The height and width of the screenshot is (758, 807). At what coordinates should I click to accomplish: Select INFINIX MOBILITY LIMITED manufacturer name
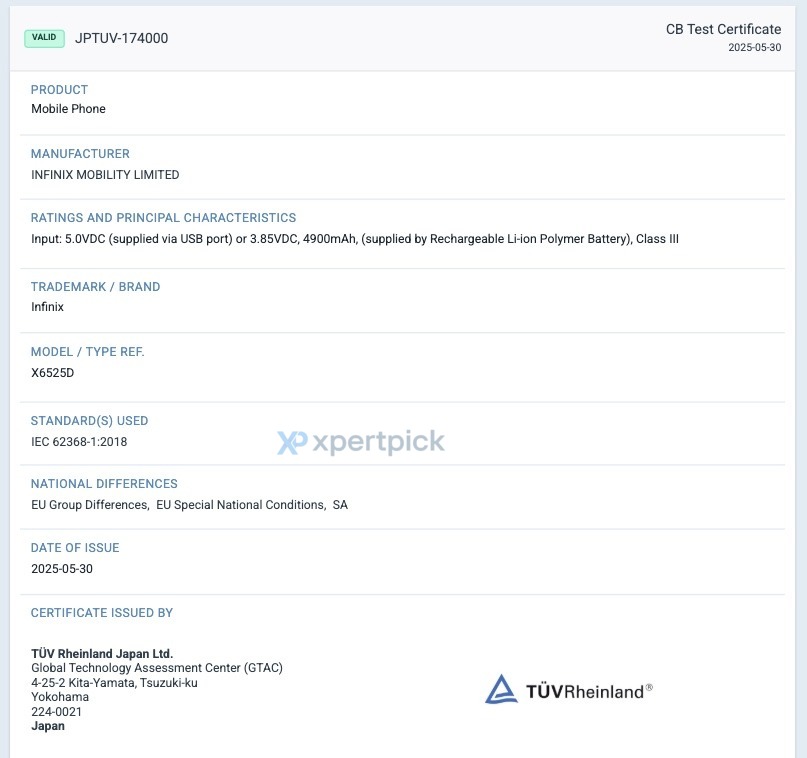(105, 175)
